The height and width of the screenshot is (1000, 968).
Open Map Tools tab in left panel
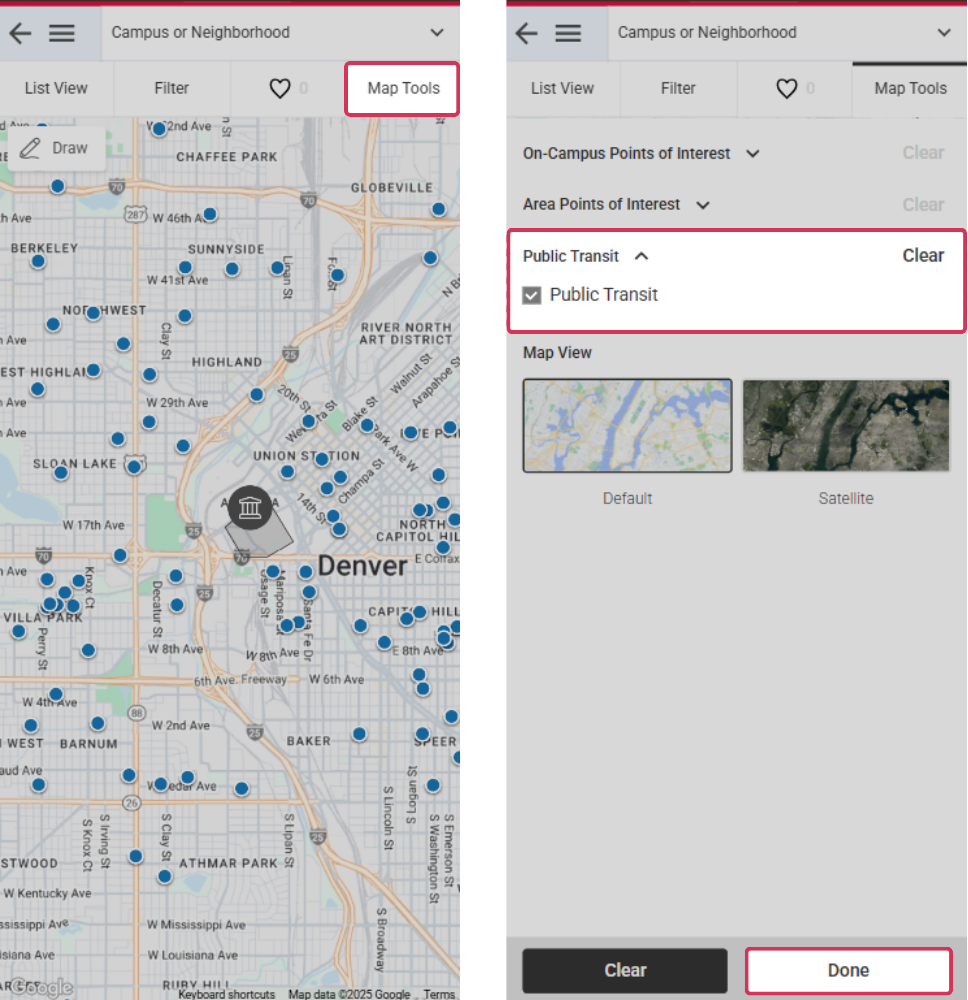(x=402, y=89)
